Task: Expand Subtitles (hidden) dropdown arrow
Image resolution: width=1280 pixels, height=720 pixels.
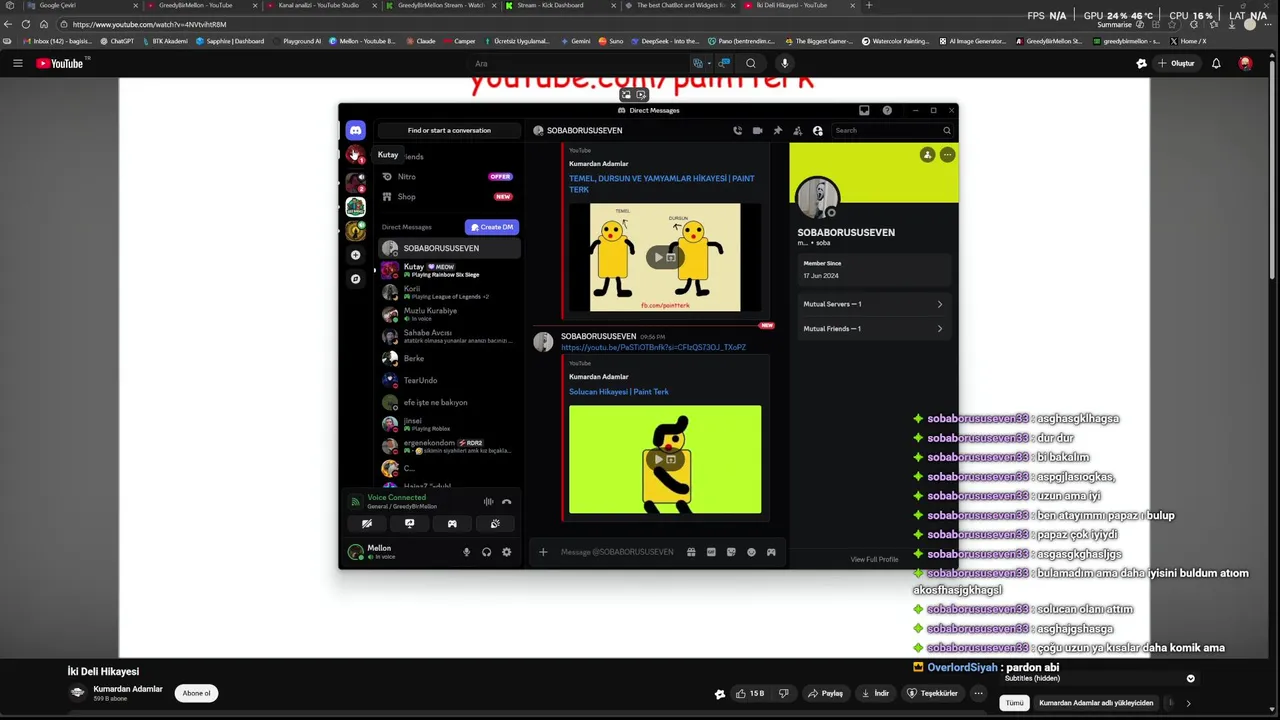Action: click(x=1190, y=678)
